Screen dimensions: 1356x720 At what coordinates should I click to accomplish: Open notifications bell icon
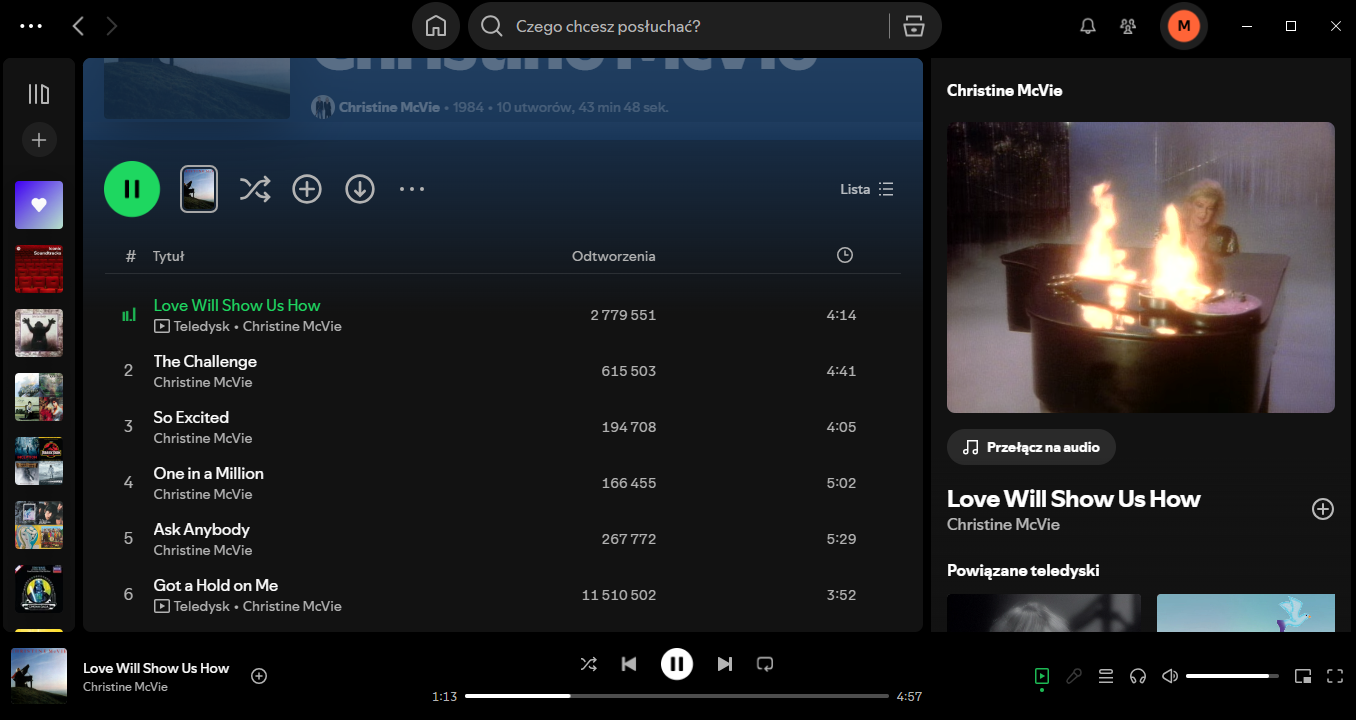tap(1088, 27)
